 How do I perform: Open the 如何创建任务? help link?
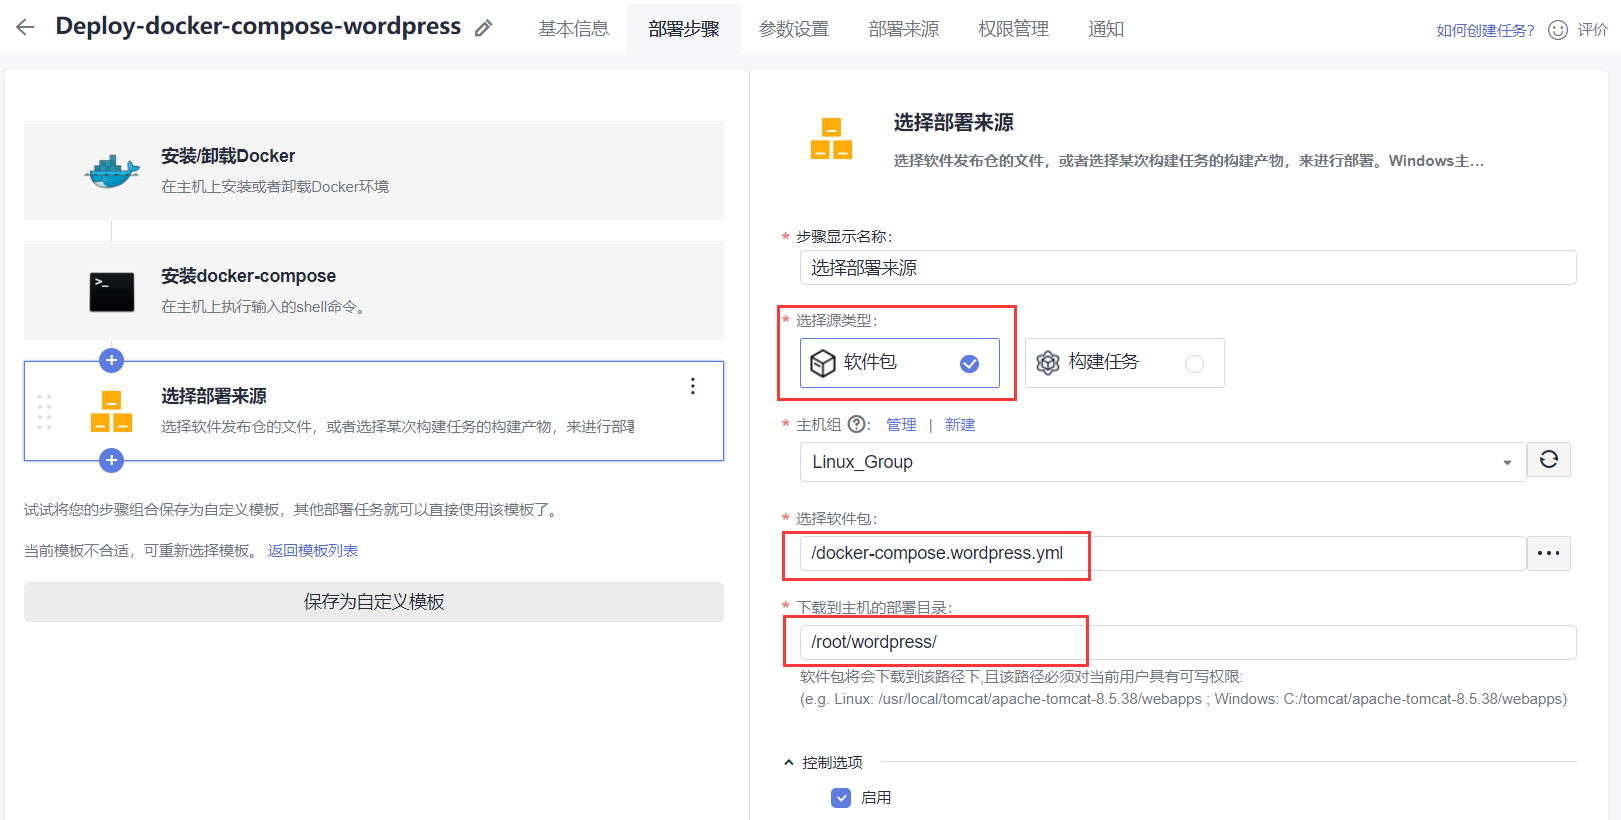point(1485,30)
